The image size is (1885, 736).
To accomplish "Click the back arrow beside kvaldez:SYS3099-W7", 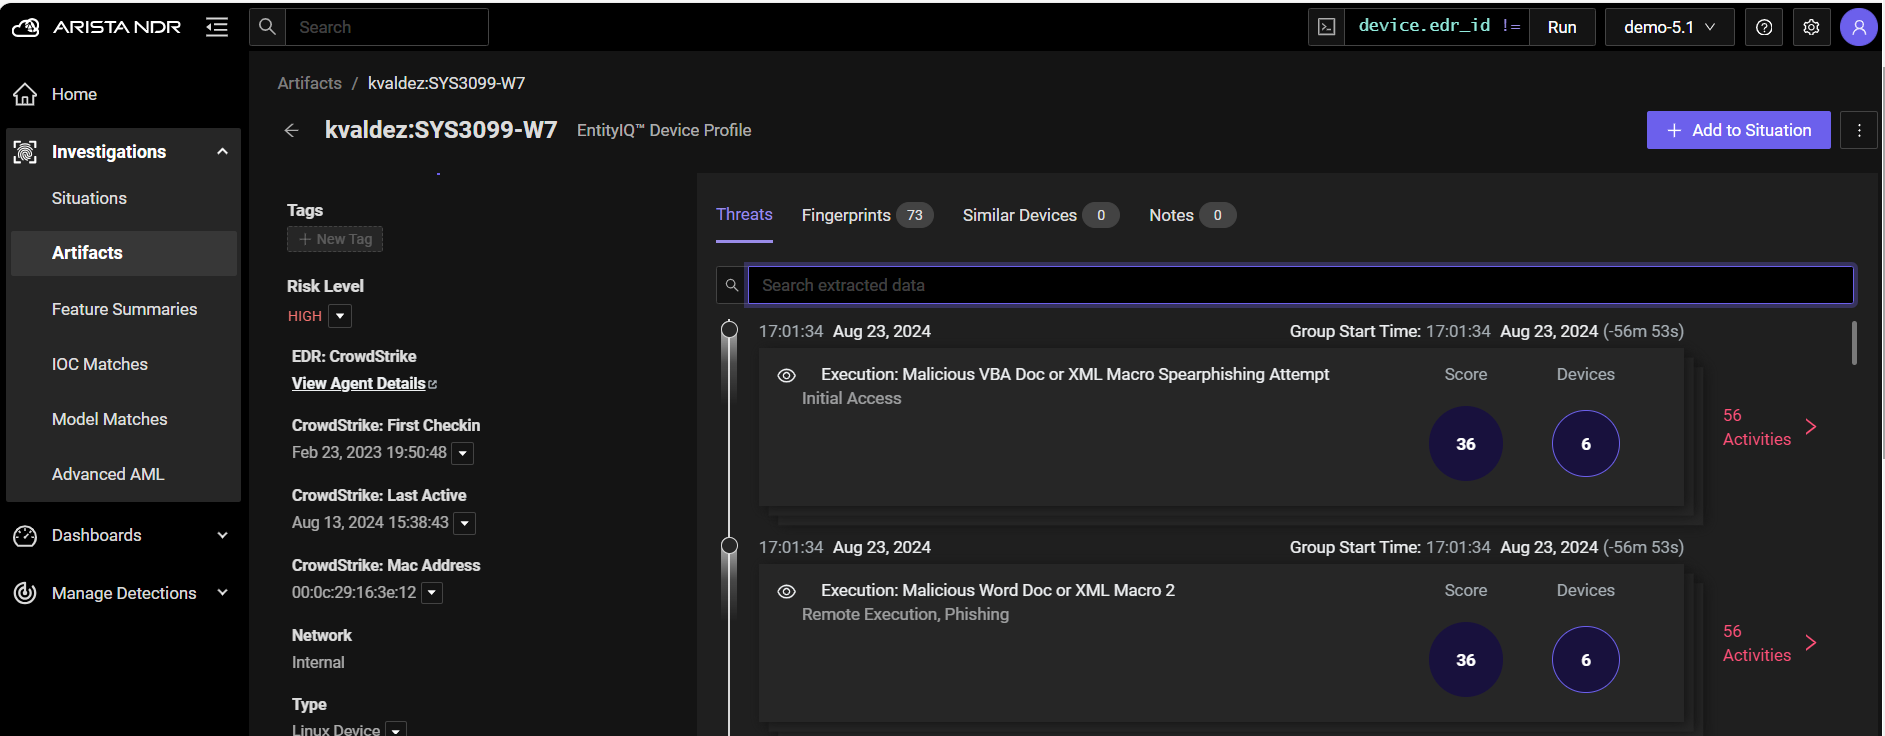I will pyautogui.click(x=291, y=130).
